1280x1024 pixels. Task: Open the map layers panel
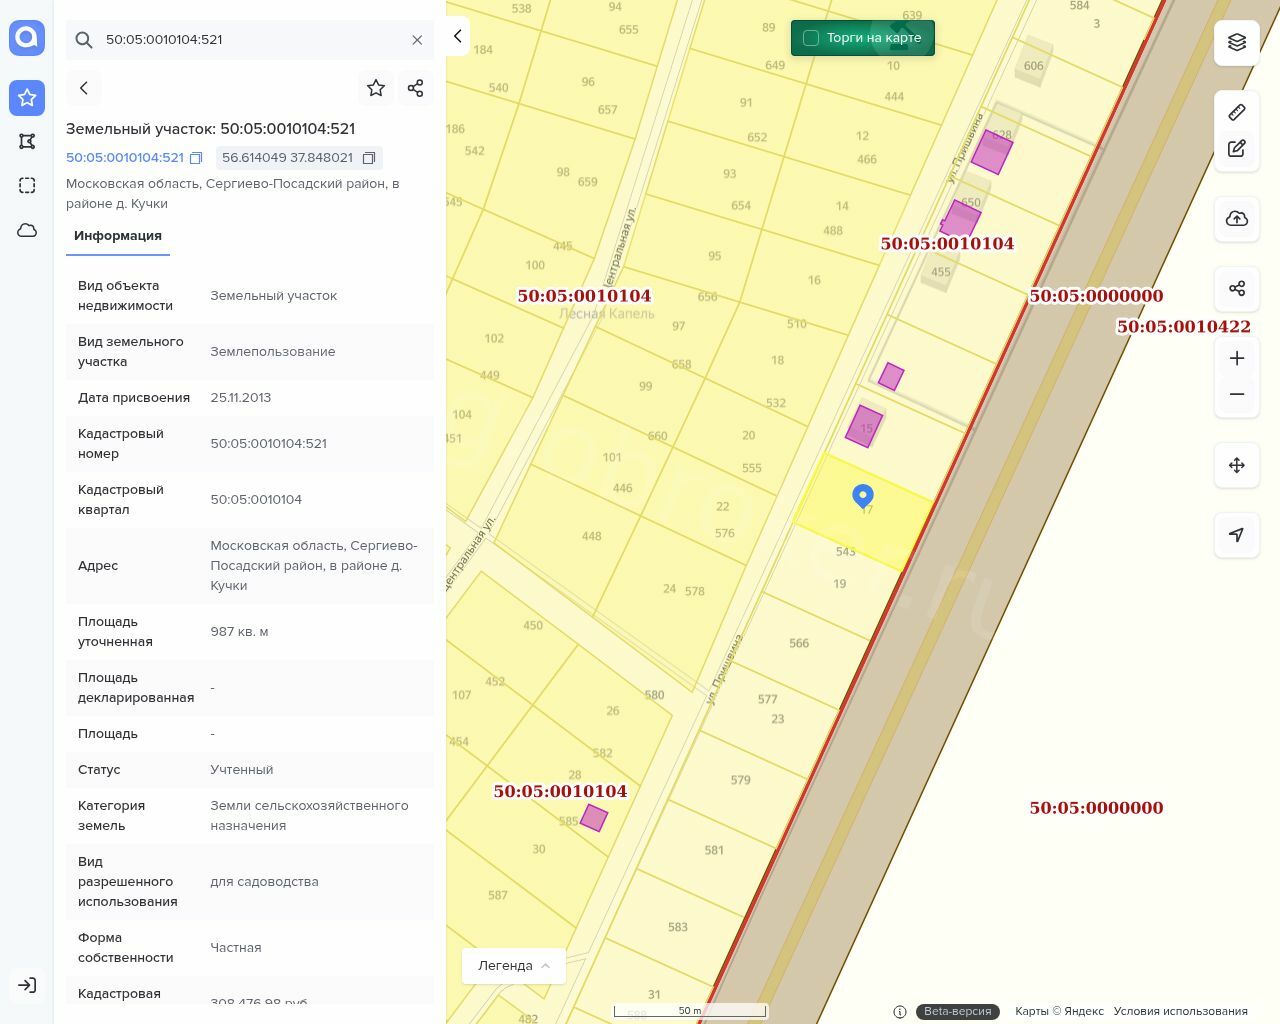(x=1237, y=42)
